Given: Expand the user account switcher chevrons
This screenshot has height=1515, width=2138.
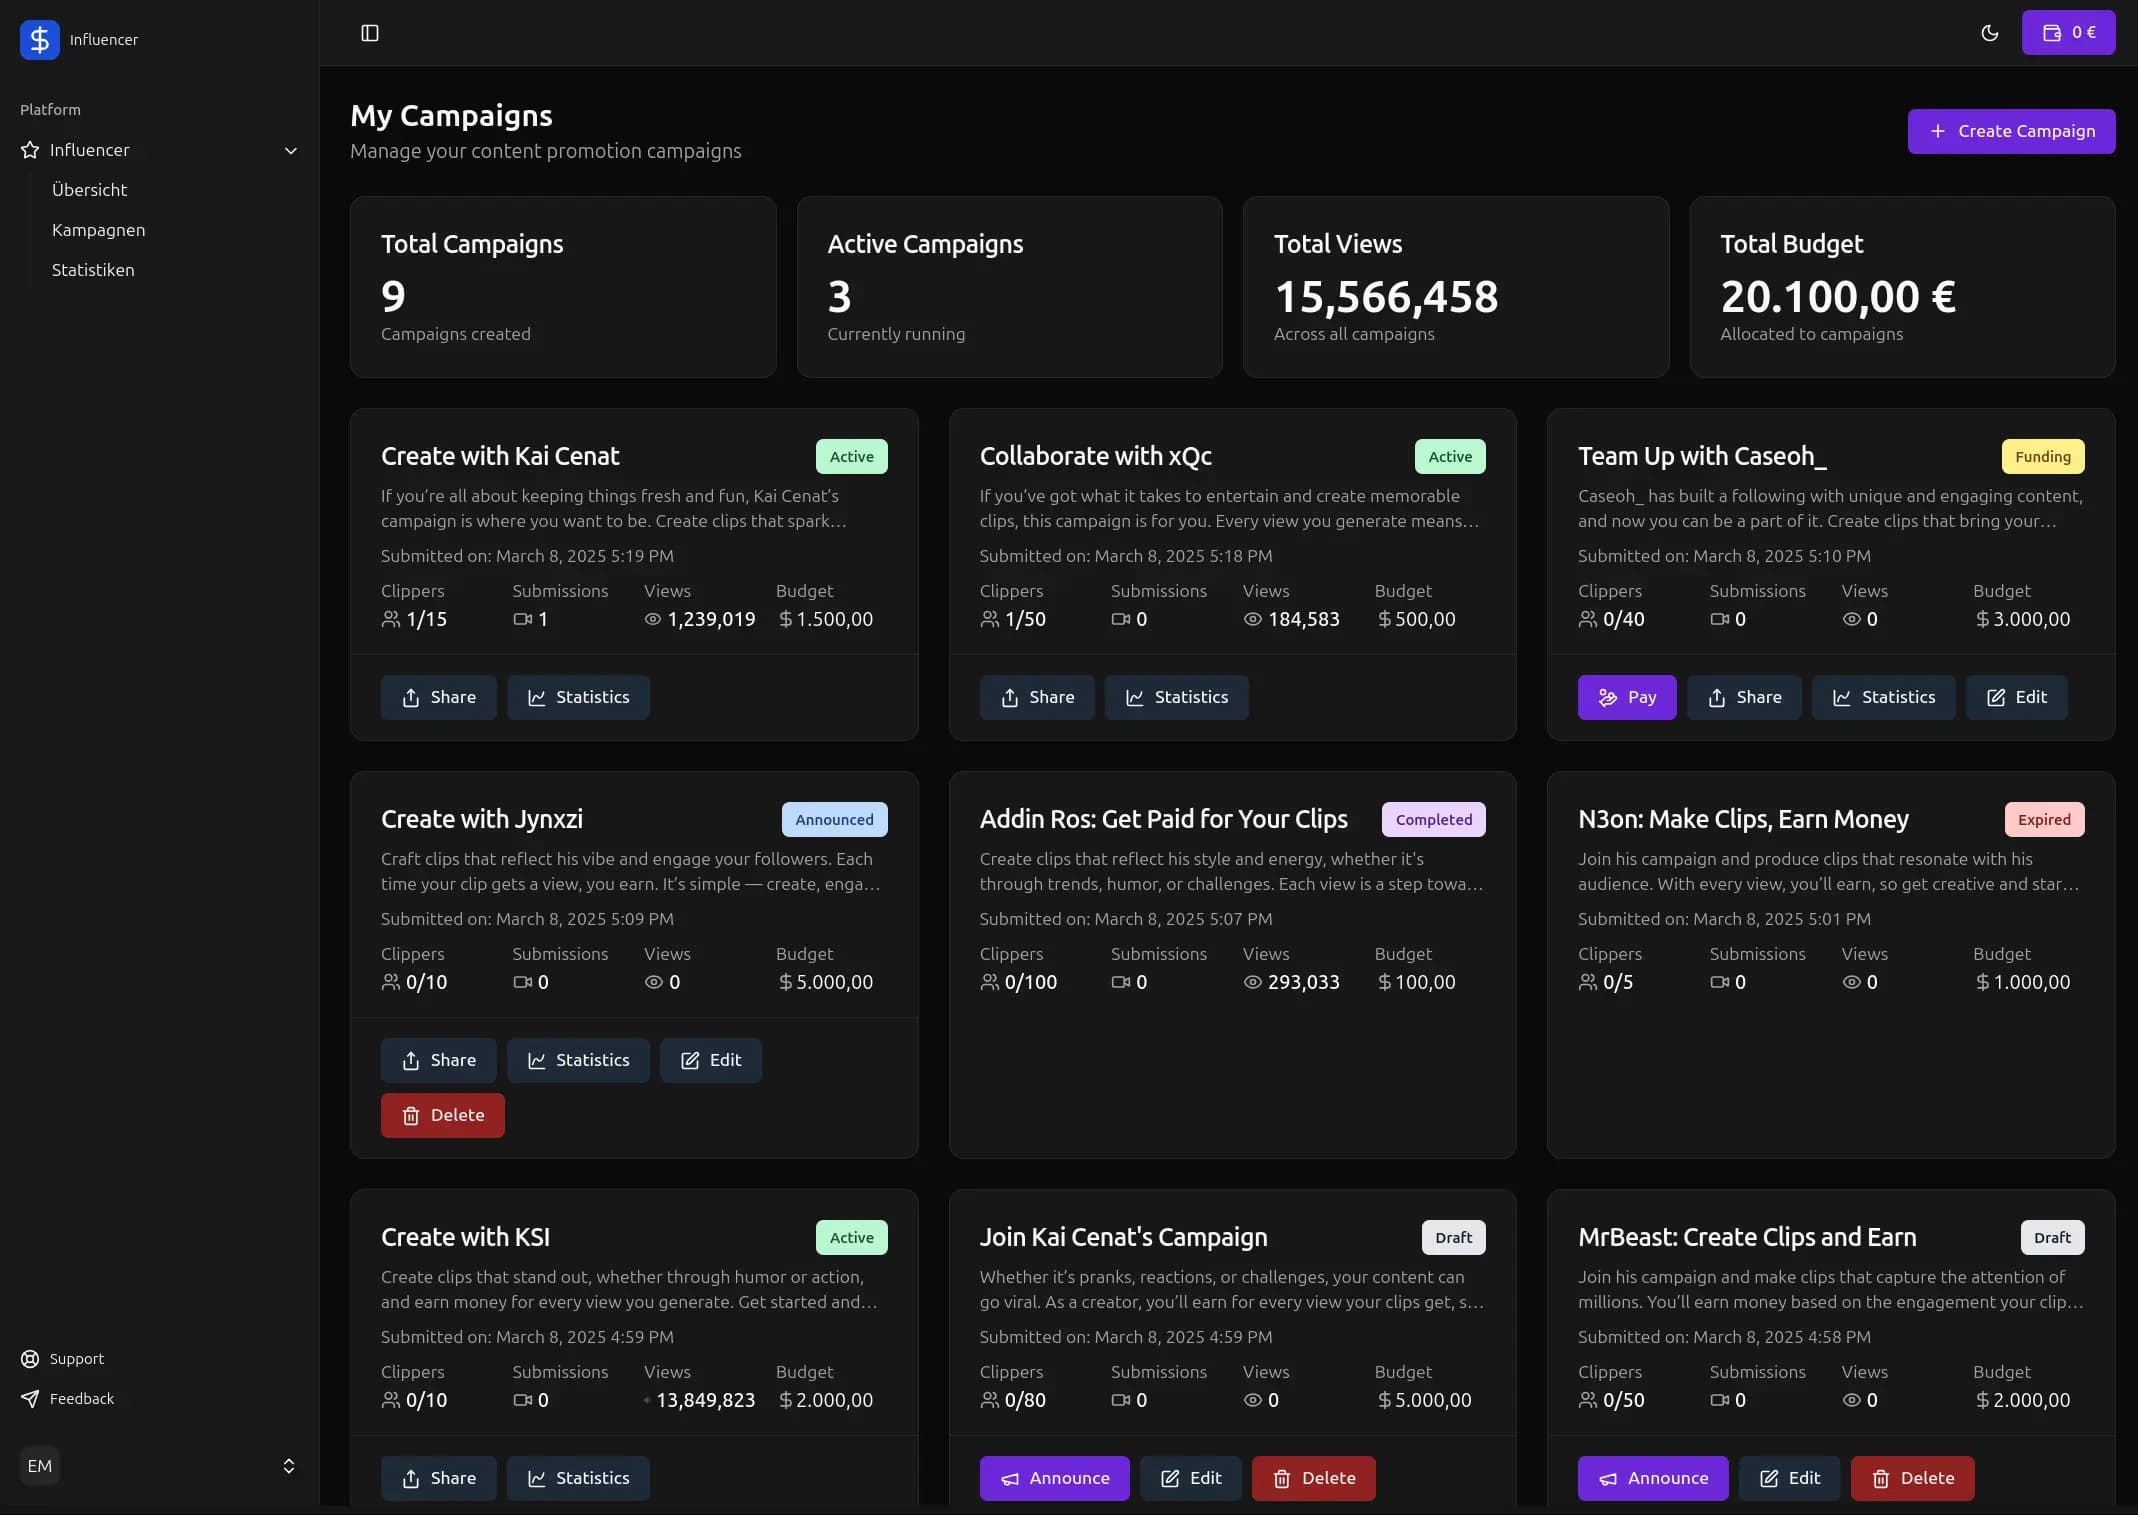Looking at the screenshot, I should click(x=289, y=1466).
